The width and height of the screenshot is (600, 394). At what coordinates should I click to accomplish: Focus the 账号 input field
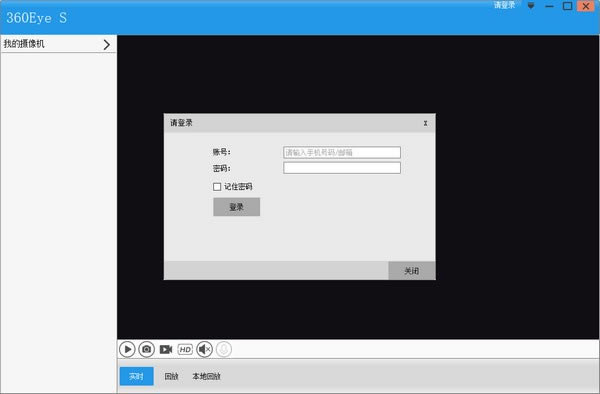coord(342,152)
